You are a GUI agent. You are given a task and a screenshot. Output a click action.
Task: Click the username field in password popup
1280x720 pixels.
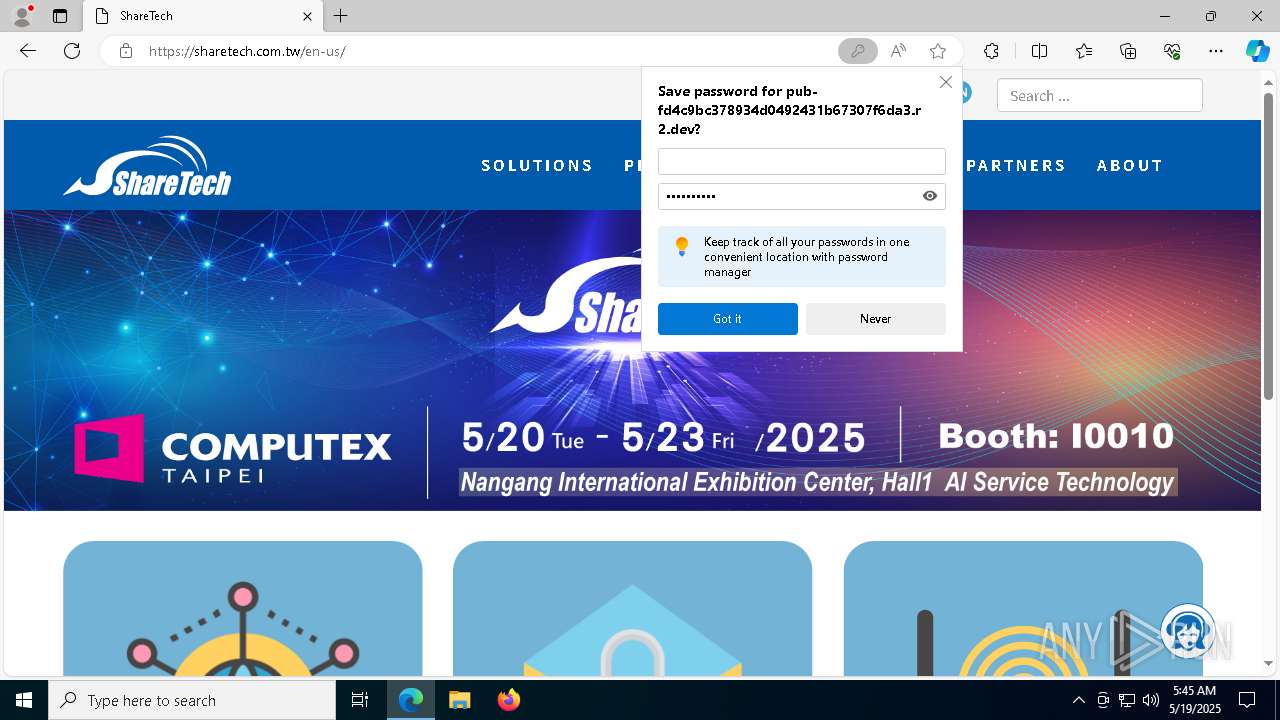click(801, 162)
